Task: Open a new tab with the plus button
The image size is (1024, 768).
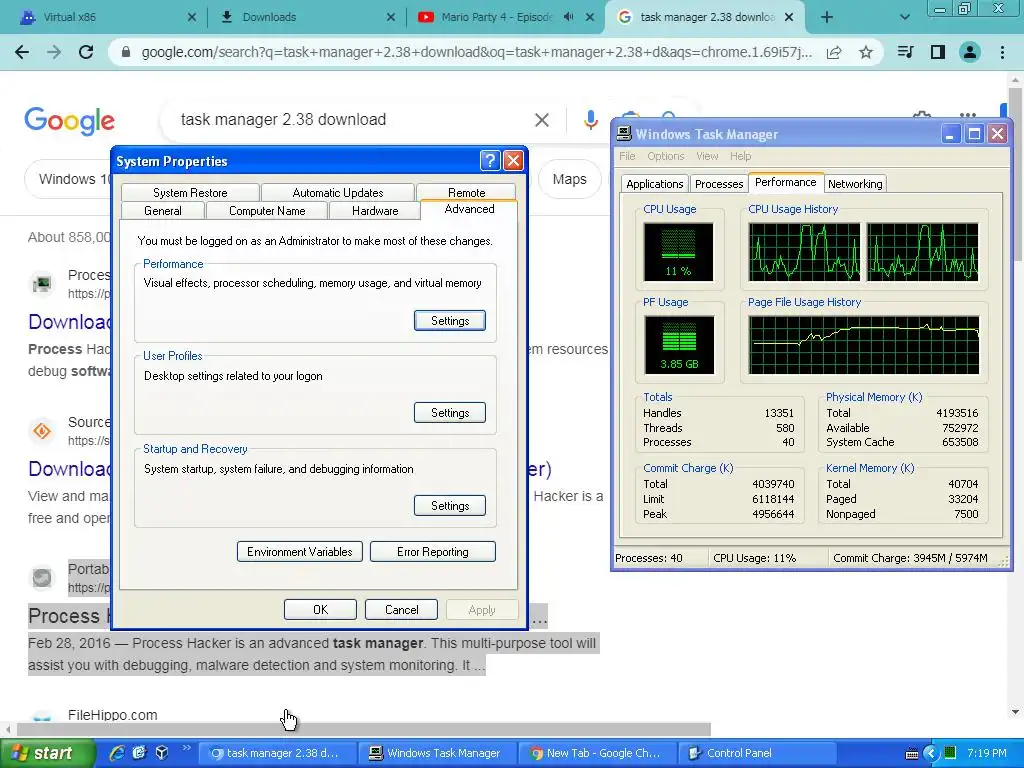Action: [x=827, y=17]
